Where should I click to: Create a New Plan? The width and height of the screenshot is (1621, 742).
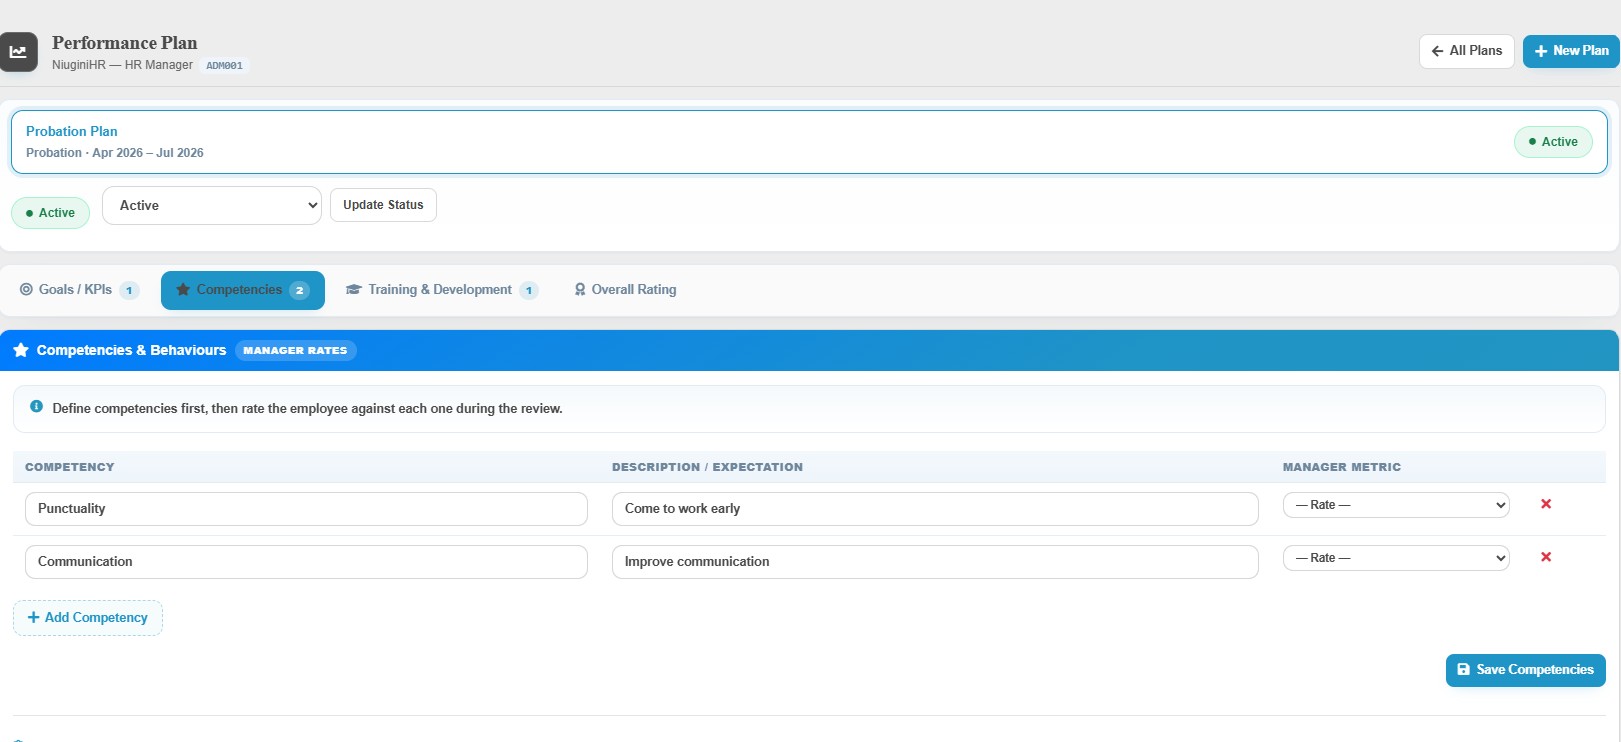[1571, 51]
